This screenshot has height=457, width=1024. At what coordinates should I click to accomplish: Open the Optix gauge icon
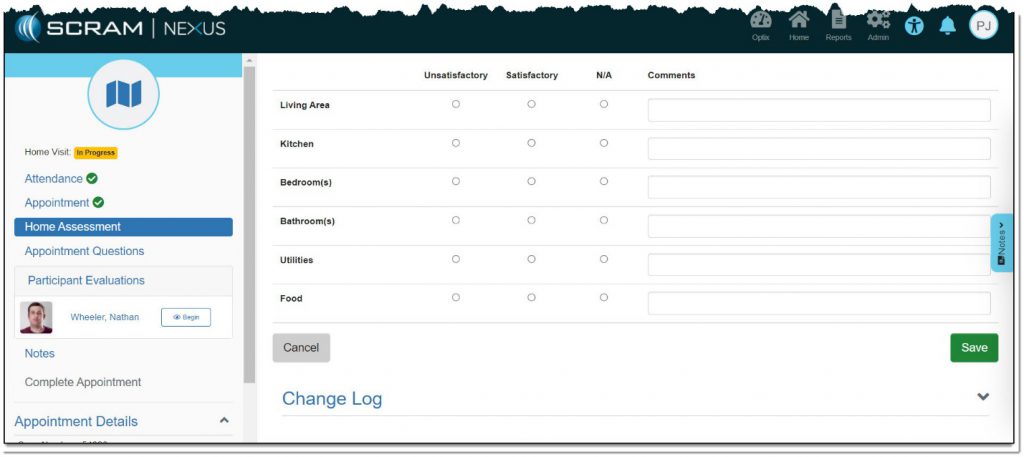[760, 22]
